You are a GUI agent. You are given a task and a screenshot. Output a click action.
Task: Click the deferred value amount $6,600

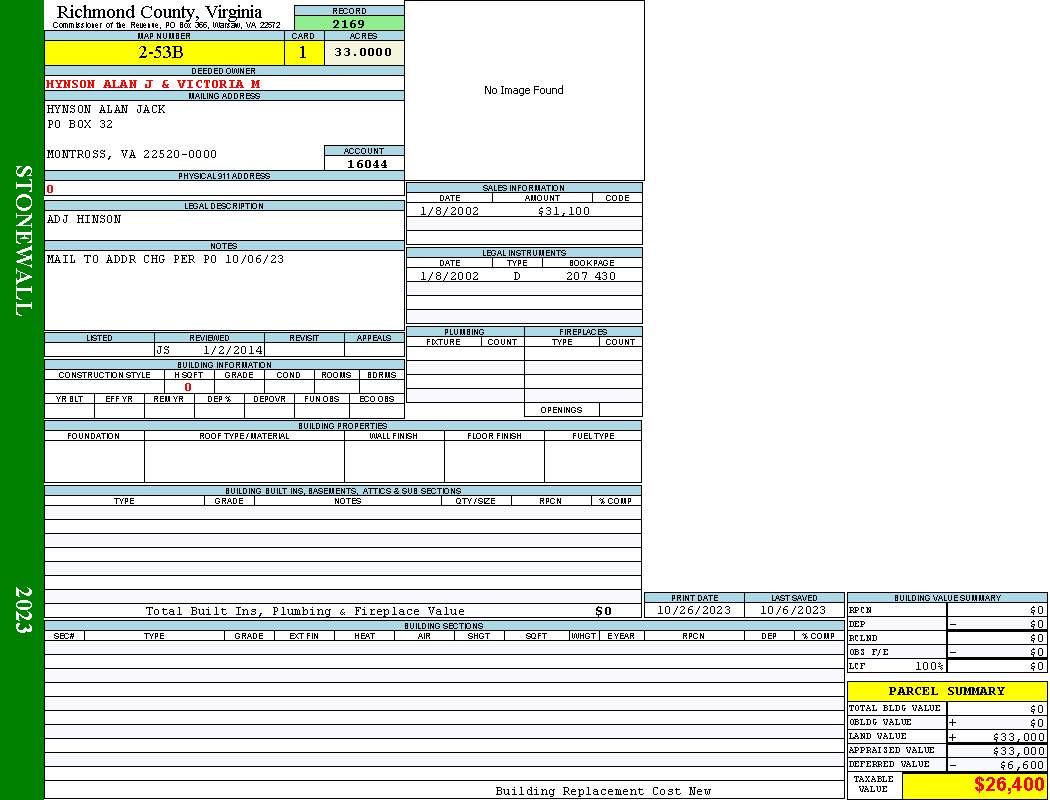coord(1021,765)
